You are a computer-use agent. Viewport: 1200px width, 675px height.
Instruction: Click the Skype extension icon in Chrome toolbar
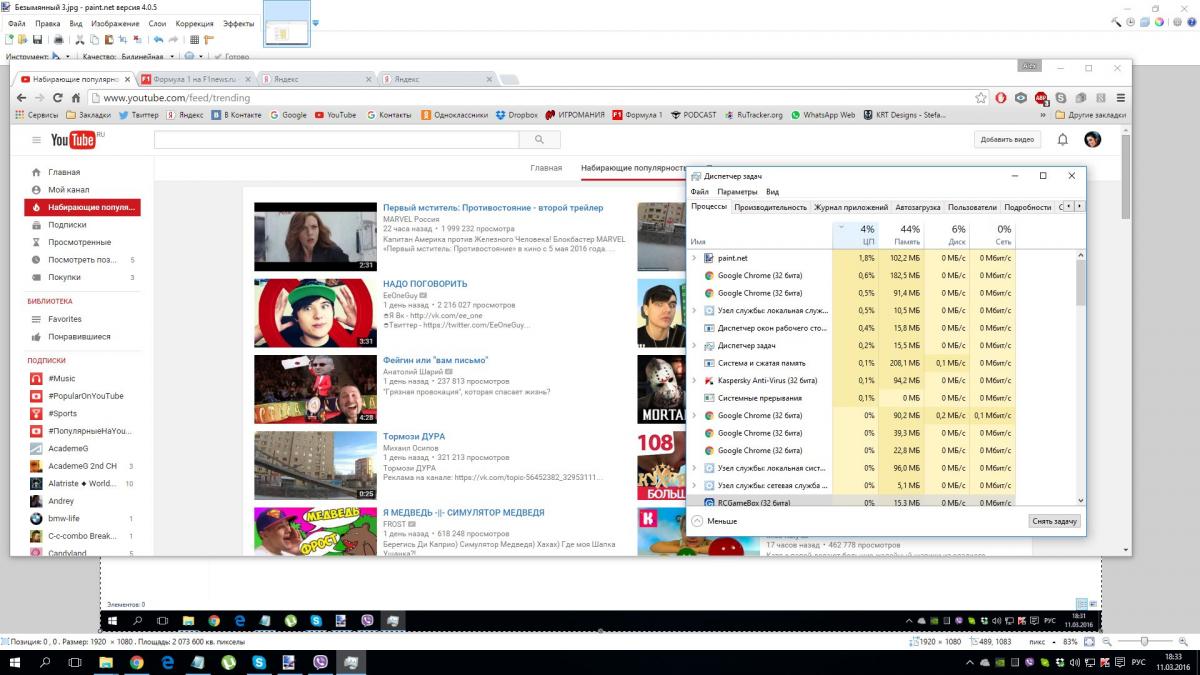tap(1060, 98)
